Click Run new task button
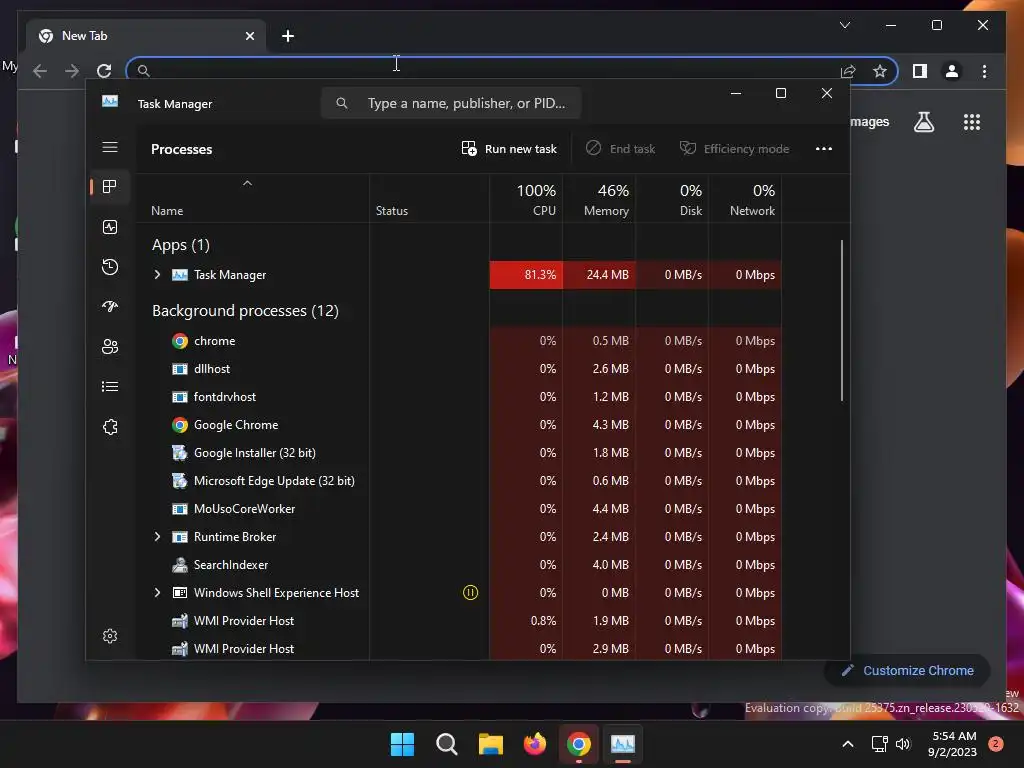 coord(509,149)
